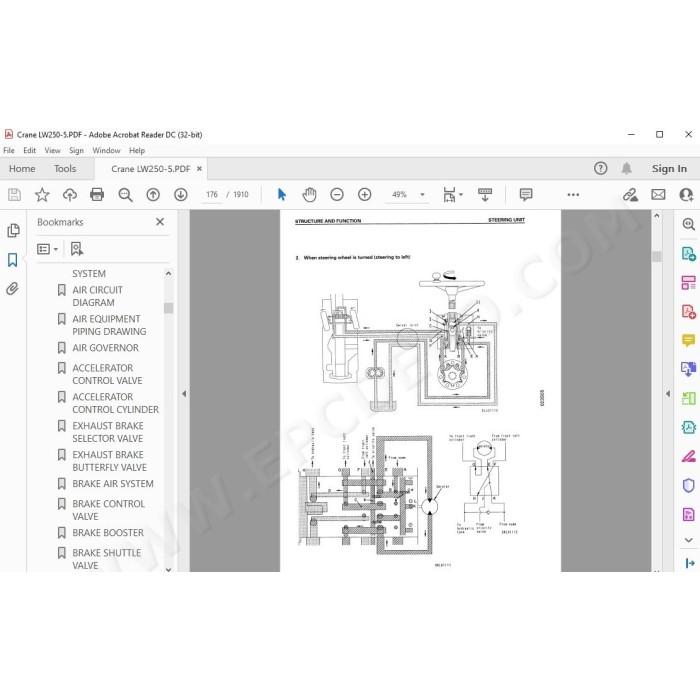This screenshot has width=700, height=700.
Task: Open BRAKE CONTROL VALVE bookmark
Action: coord(108,510)
